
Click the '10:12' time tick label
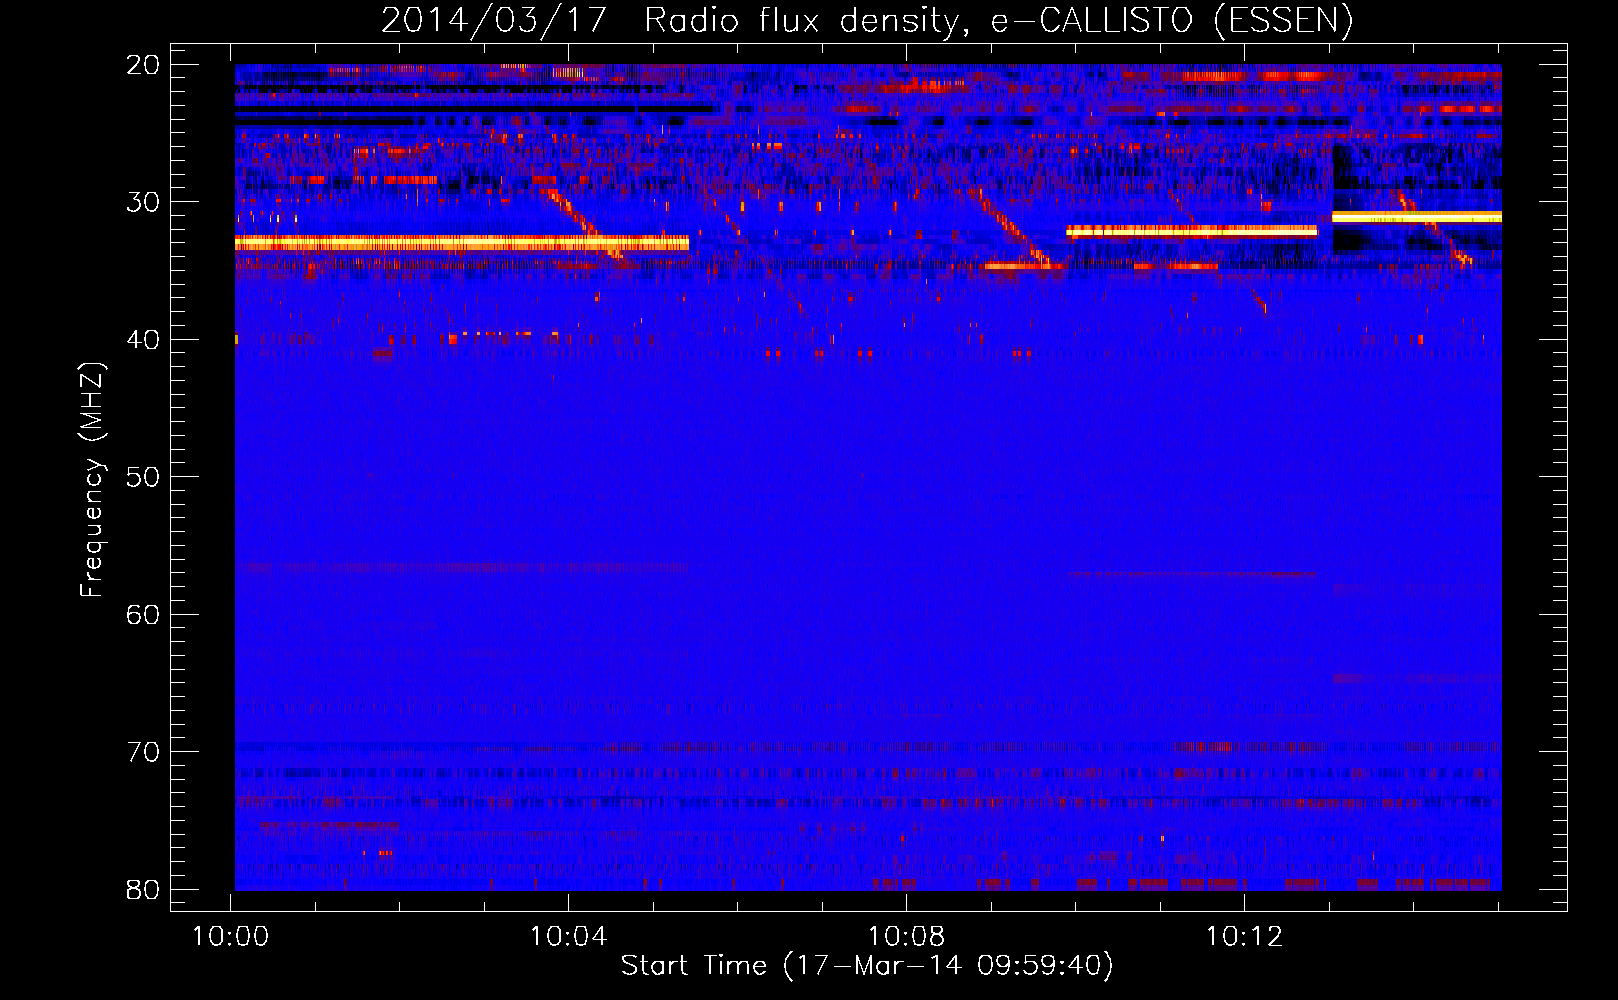[x=1244, y=937]
